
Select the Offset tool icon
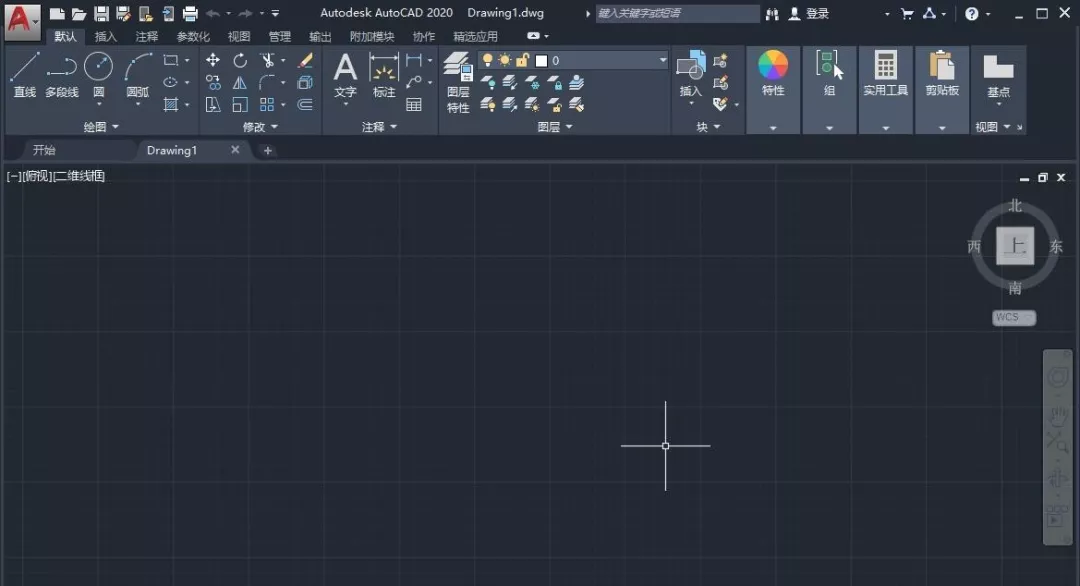click(305, 105)
